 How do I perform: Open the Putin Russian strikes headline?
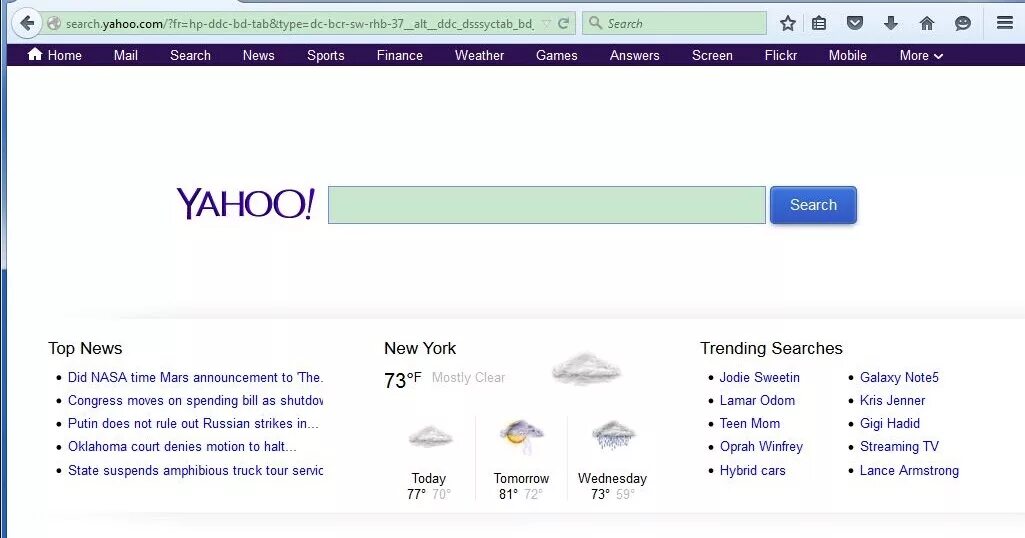(x=193, y=423)
